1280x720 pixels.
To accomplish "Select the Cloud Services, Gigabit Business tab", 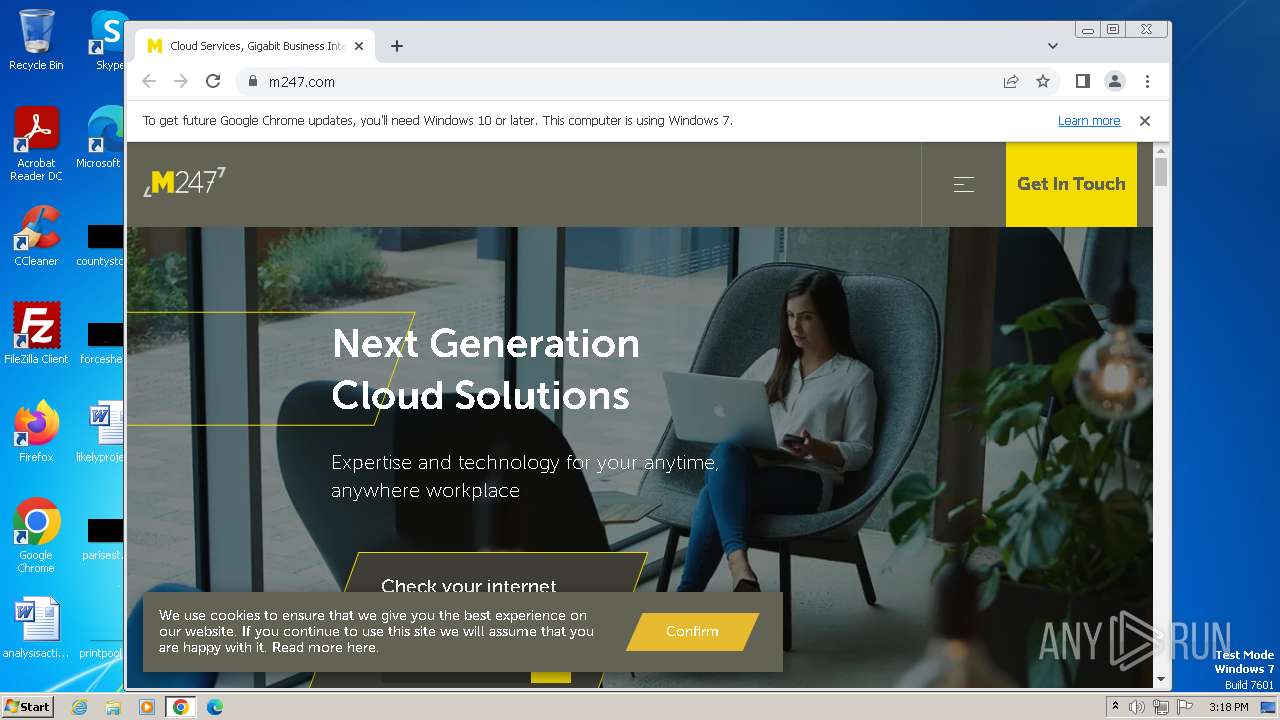I will click(255, 46).
